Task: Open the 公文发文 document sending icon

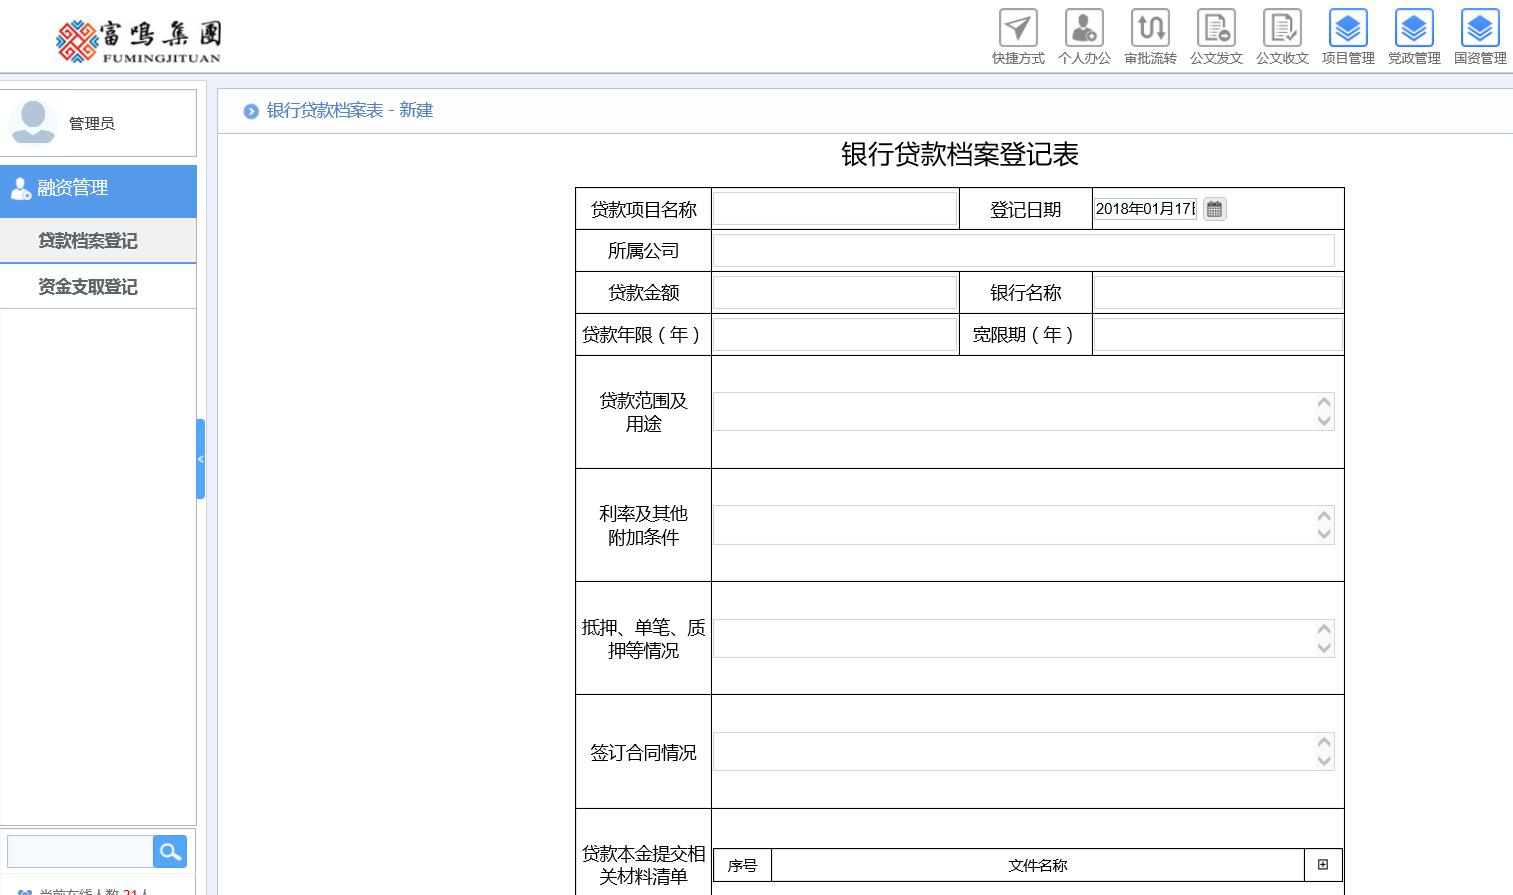Action: coord(1216,29)
